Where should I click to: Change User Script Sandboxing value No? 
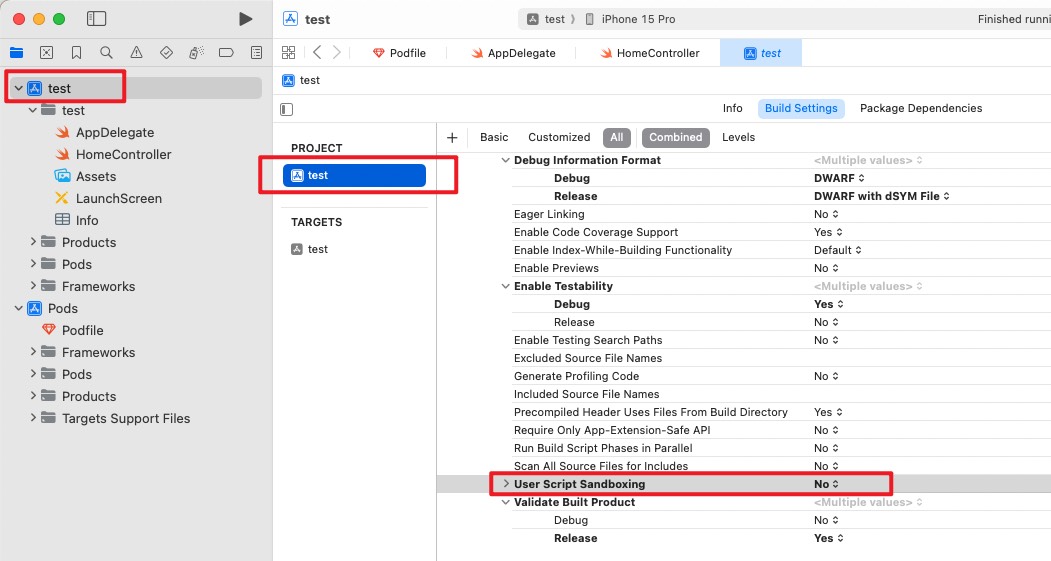pyautogui.click(x=826, y=484)
